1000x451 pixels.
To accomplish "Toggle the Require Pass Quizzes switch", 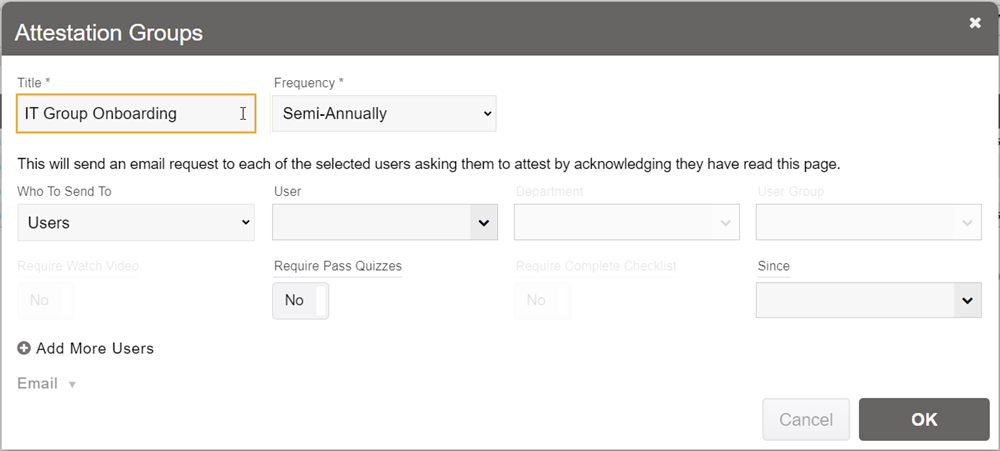I will 300,300.
